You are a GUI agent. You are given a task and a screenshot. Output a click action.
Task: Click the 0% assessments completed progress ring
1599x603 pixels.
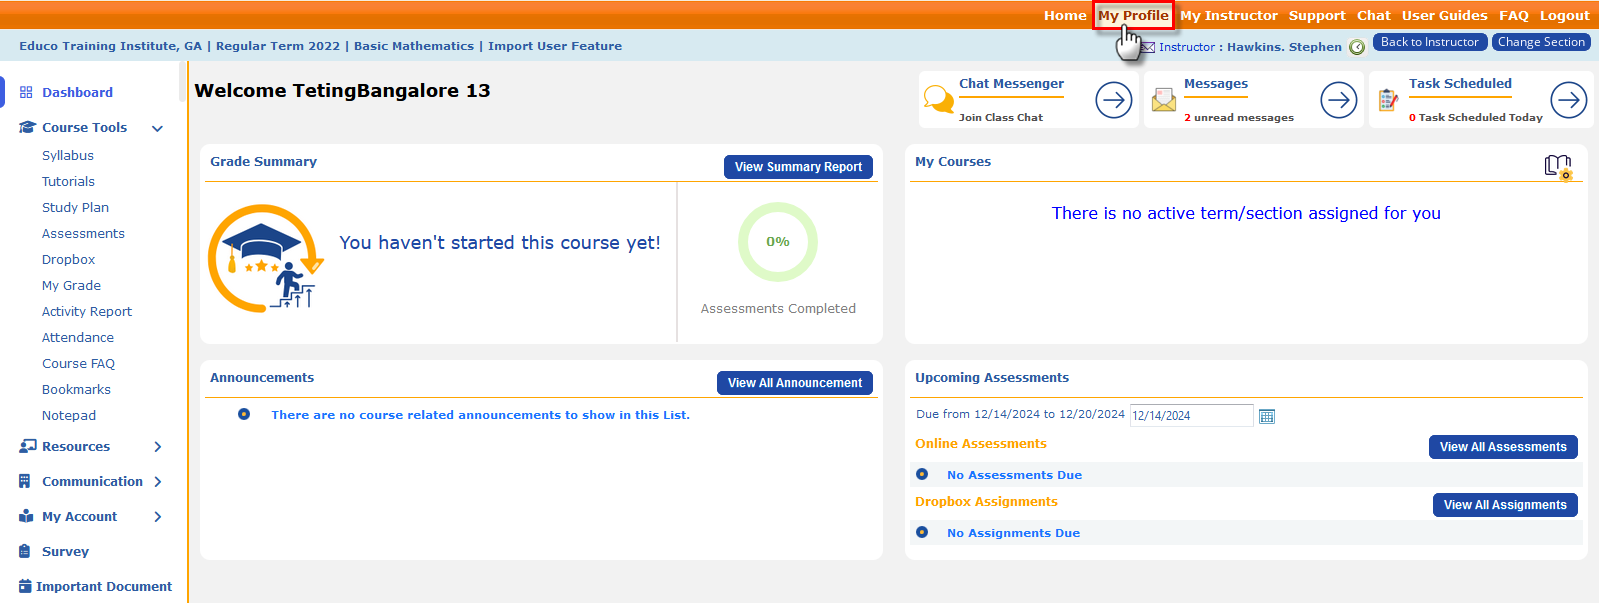point(778,242)
